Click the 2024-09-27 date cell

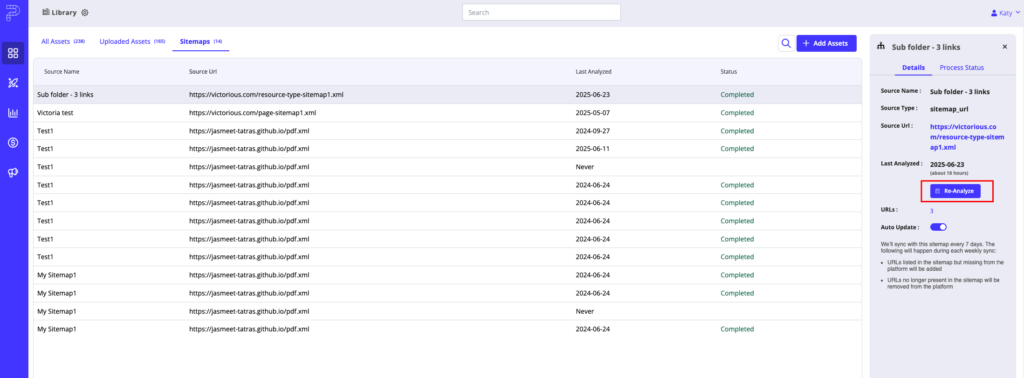coord(592,131)
